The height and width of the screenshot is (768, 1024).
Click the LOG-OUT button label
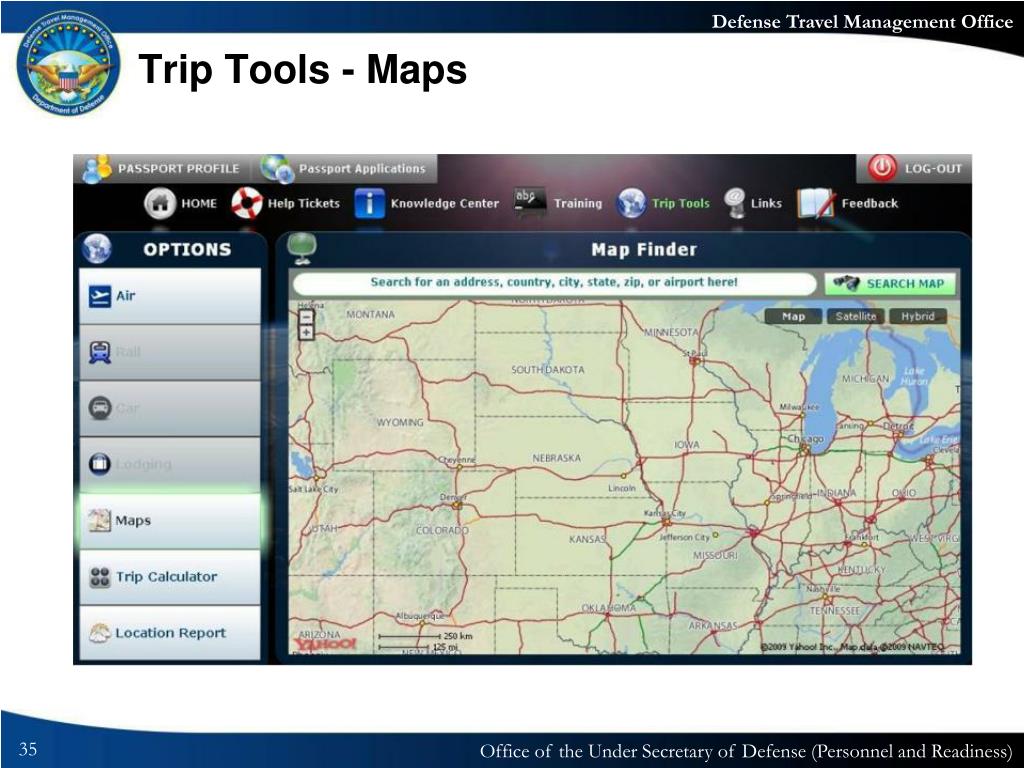[x=933, y=168]
